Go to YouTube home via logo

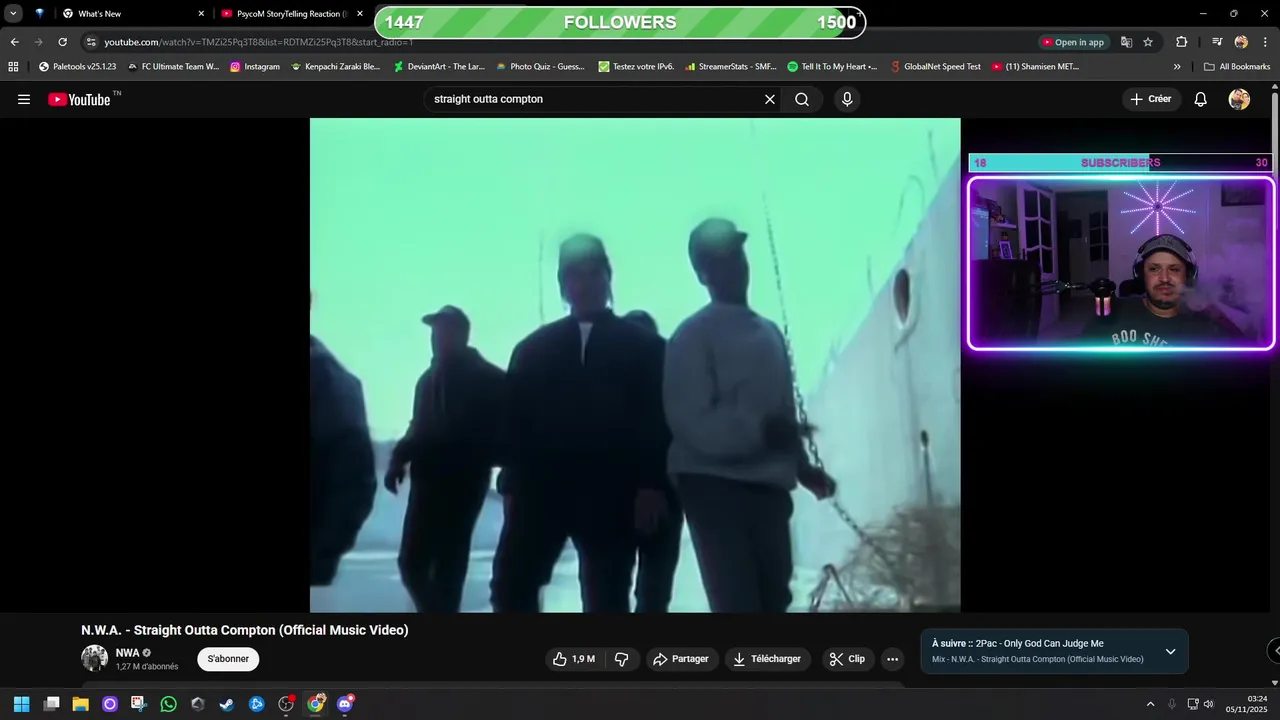79,99
